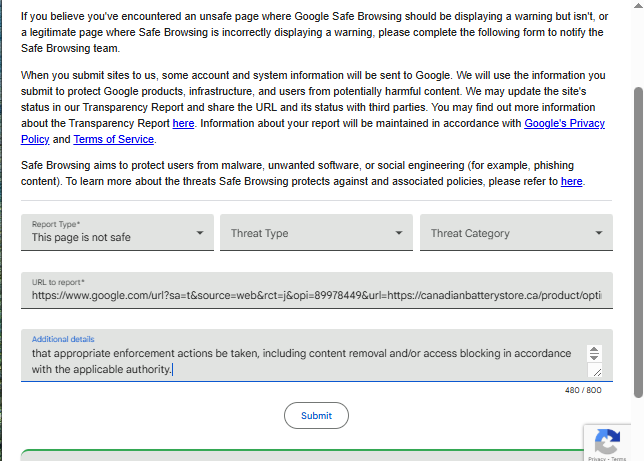
Task: Click the 'Report Type*' label
Action: coord(56,224)
